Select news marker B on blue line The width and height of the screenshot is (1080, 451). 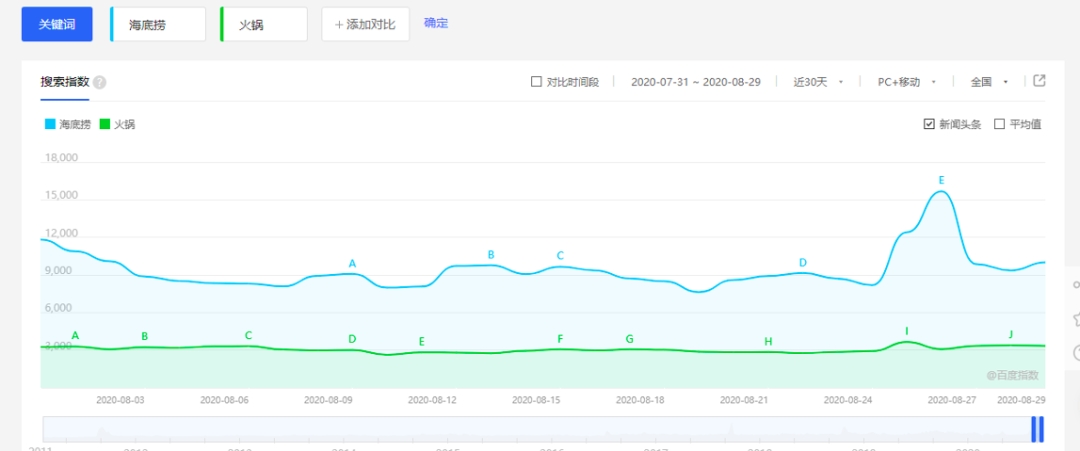point(491,255)
